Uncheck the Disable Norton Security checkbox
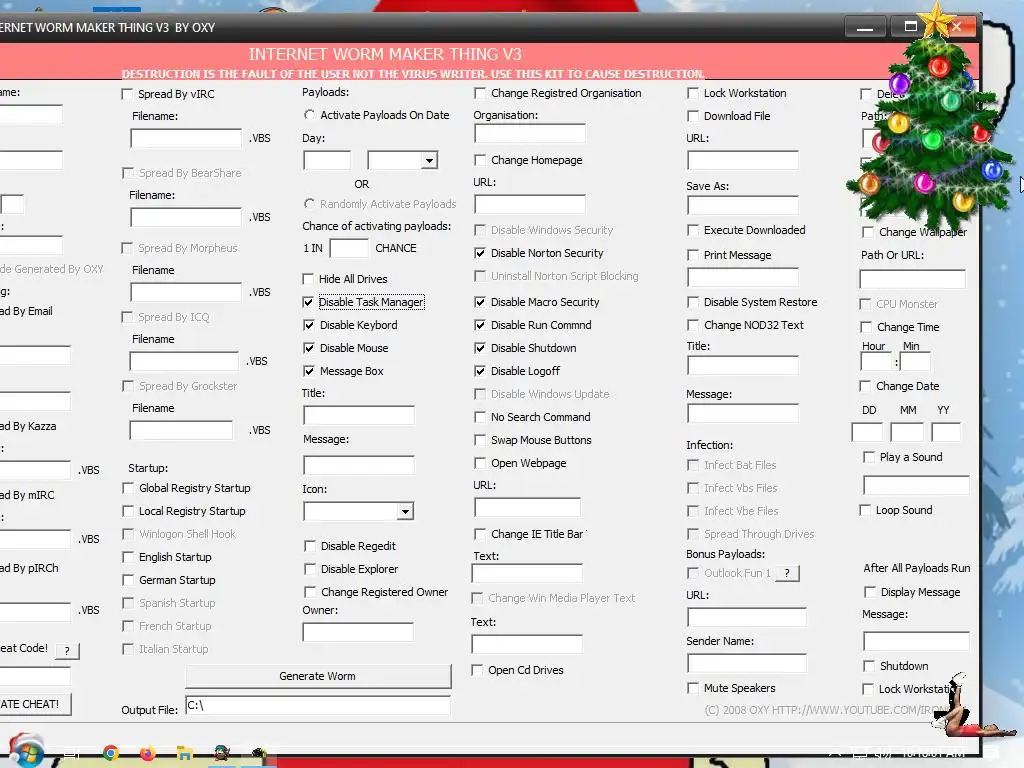The width and height of the screenshot is (1024, 768). (x=480, y=253)
